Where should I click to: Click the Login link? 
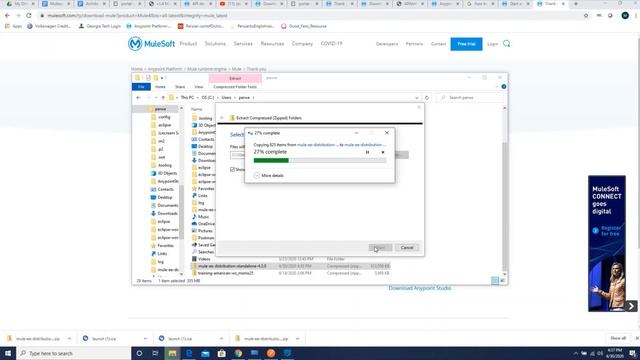point(492,44)
